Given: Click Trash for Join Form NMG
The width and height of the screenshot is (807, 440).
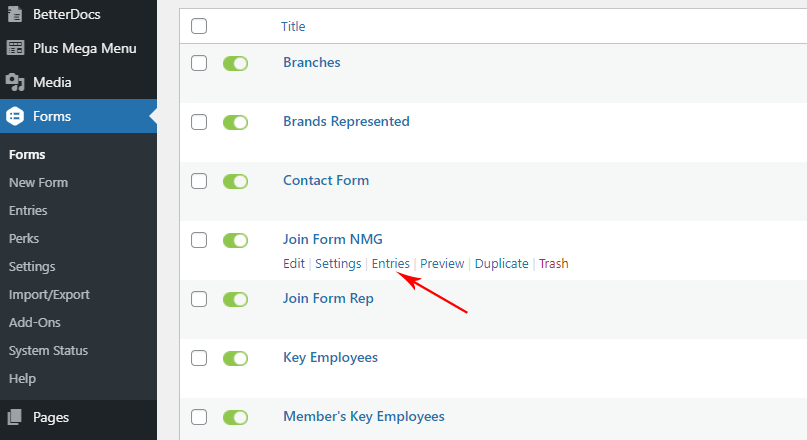Looking at the screenshot, I should (554, 263).
